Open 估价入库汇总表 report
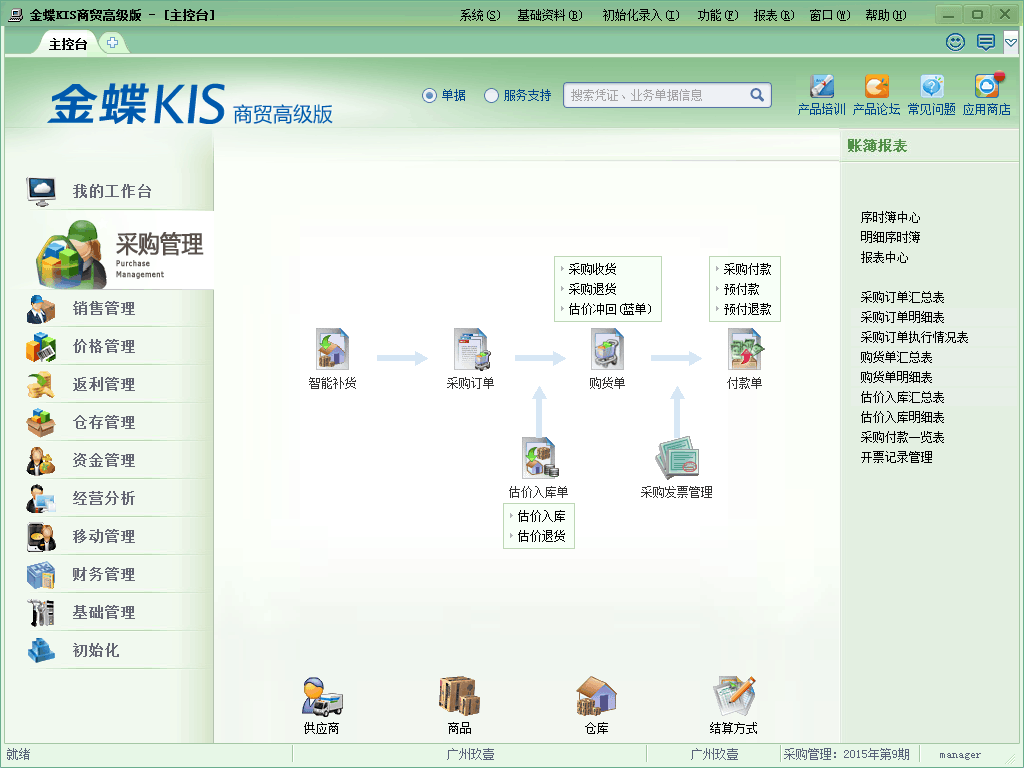 [902, 397]
